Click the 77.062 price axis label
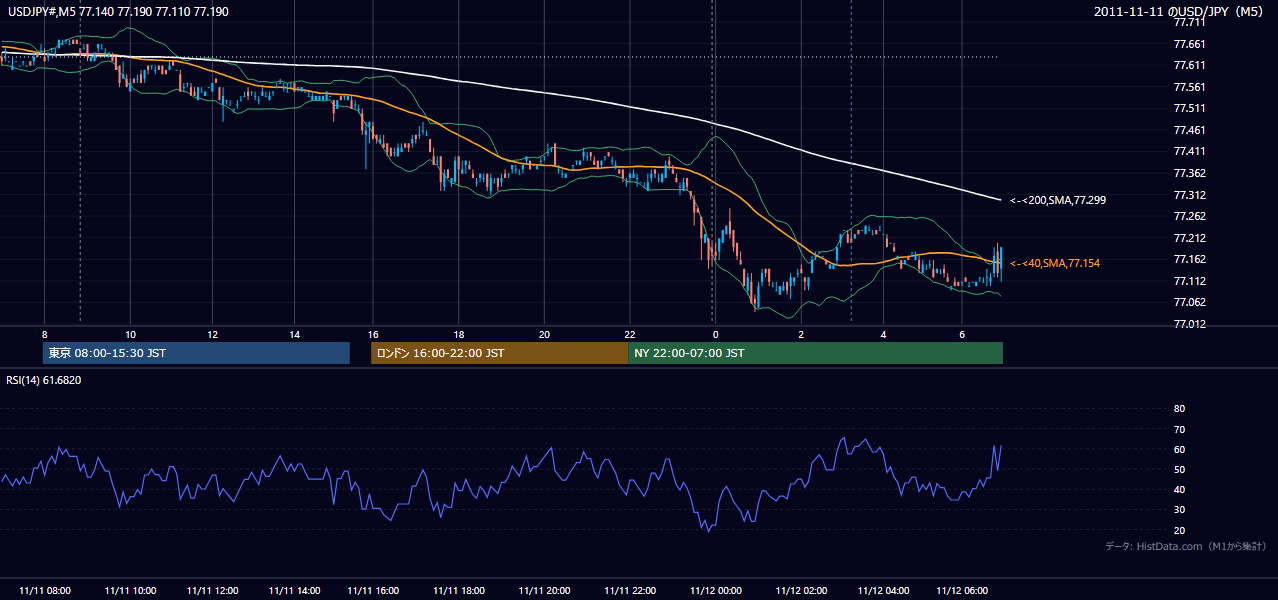This screenshot has width=1278, height=600. 1190,302
